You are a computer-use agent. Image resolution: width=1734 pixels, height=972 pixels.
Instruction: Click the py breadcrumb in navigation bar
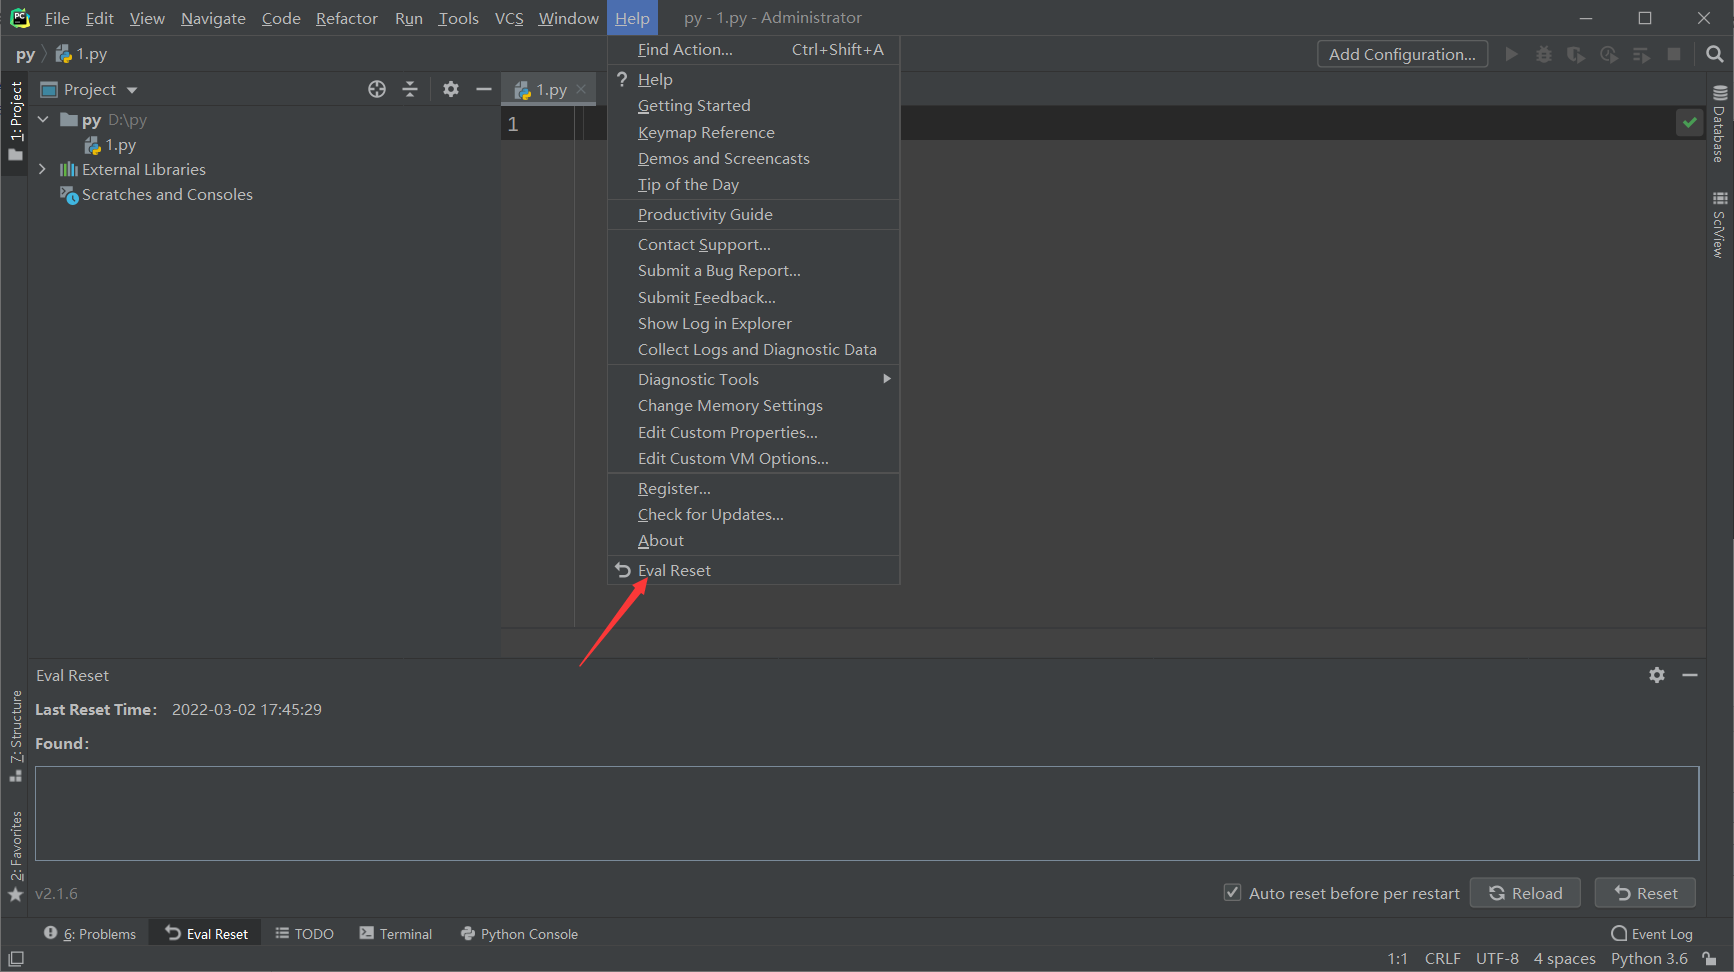(x=25, y=54)
